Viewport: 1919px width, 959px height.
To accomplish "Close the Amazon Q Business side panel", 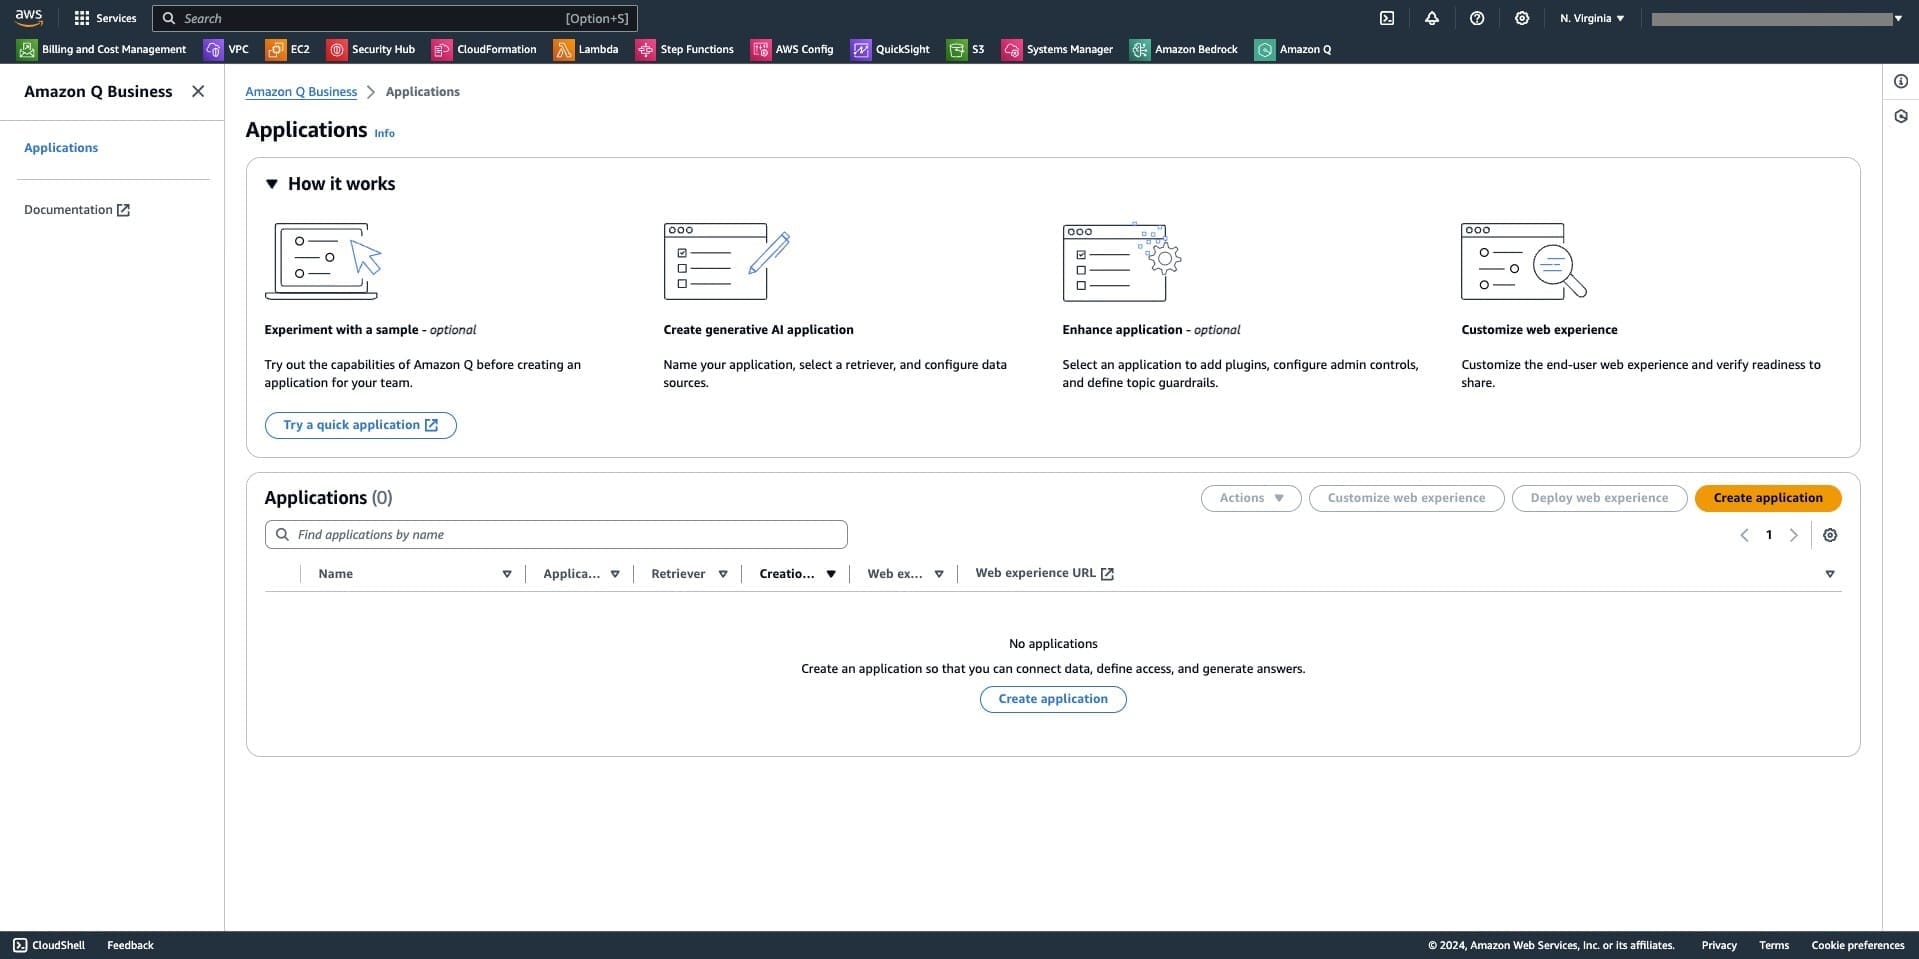I will point(198,91).
